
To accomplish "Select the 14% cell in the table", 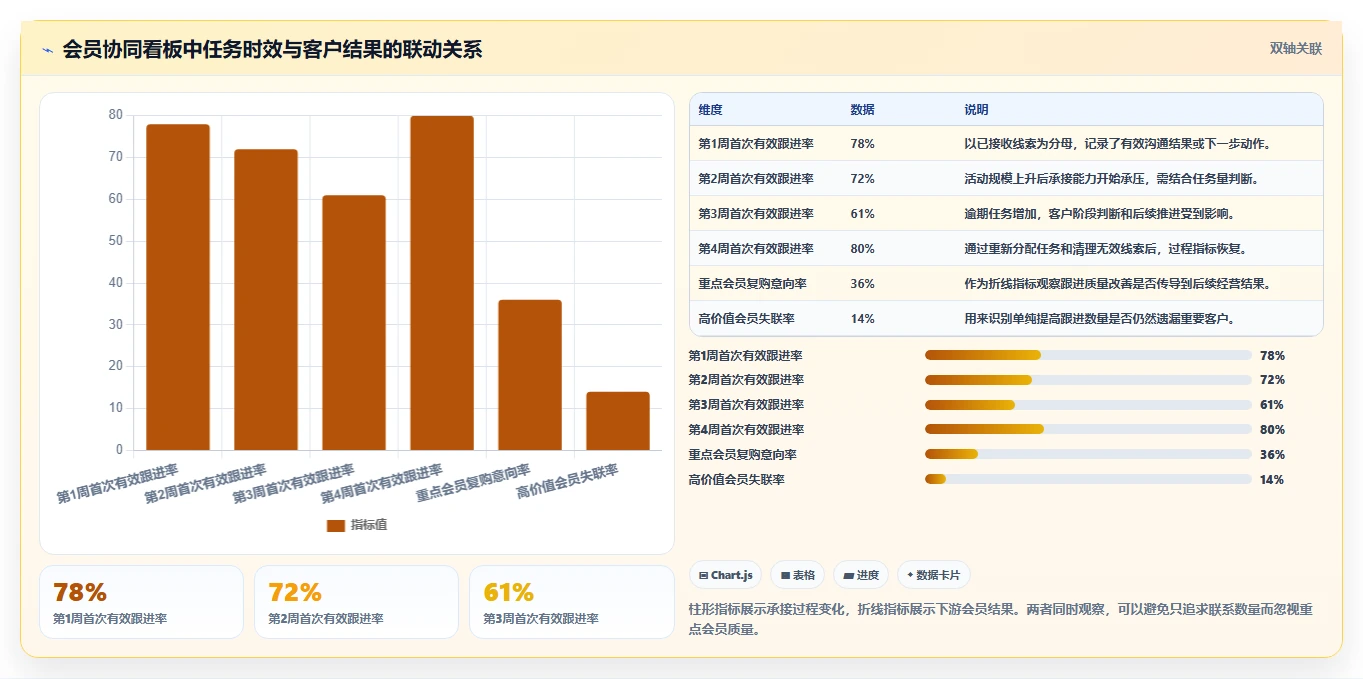I will [x=862, y=319].
